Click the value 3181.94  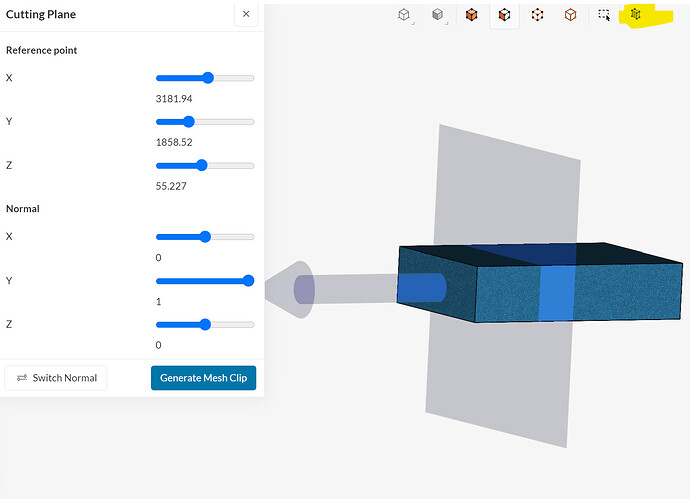pos(174,99)
